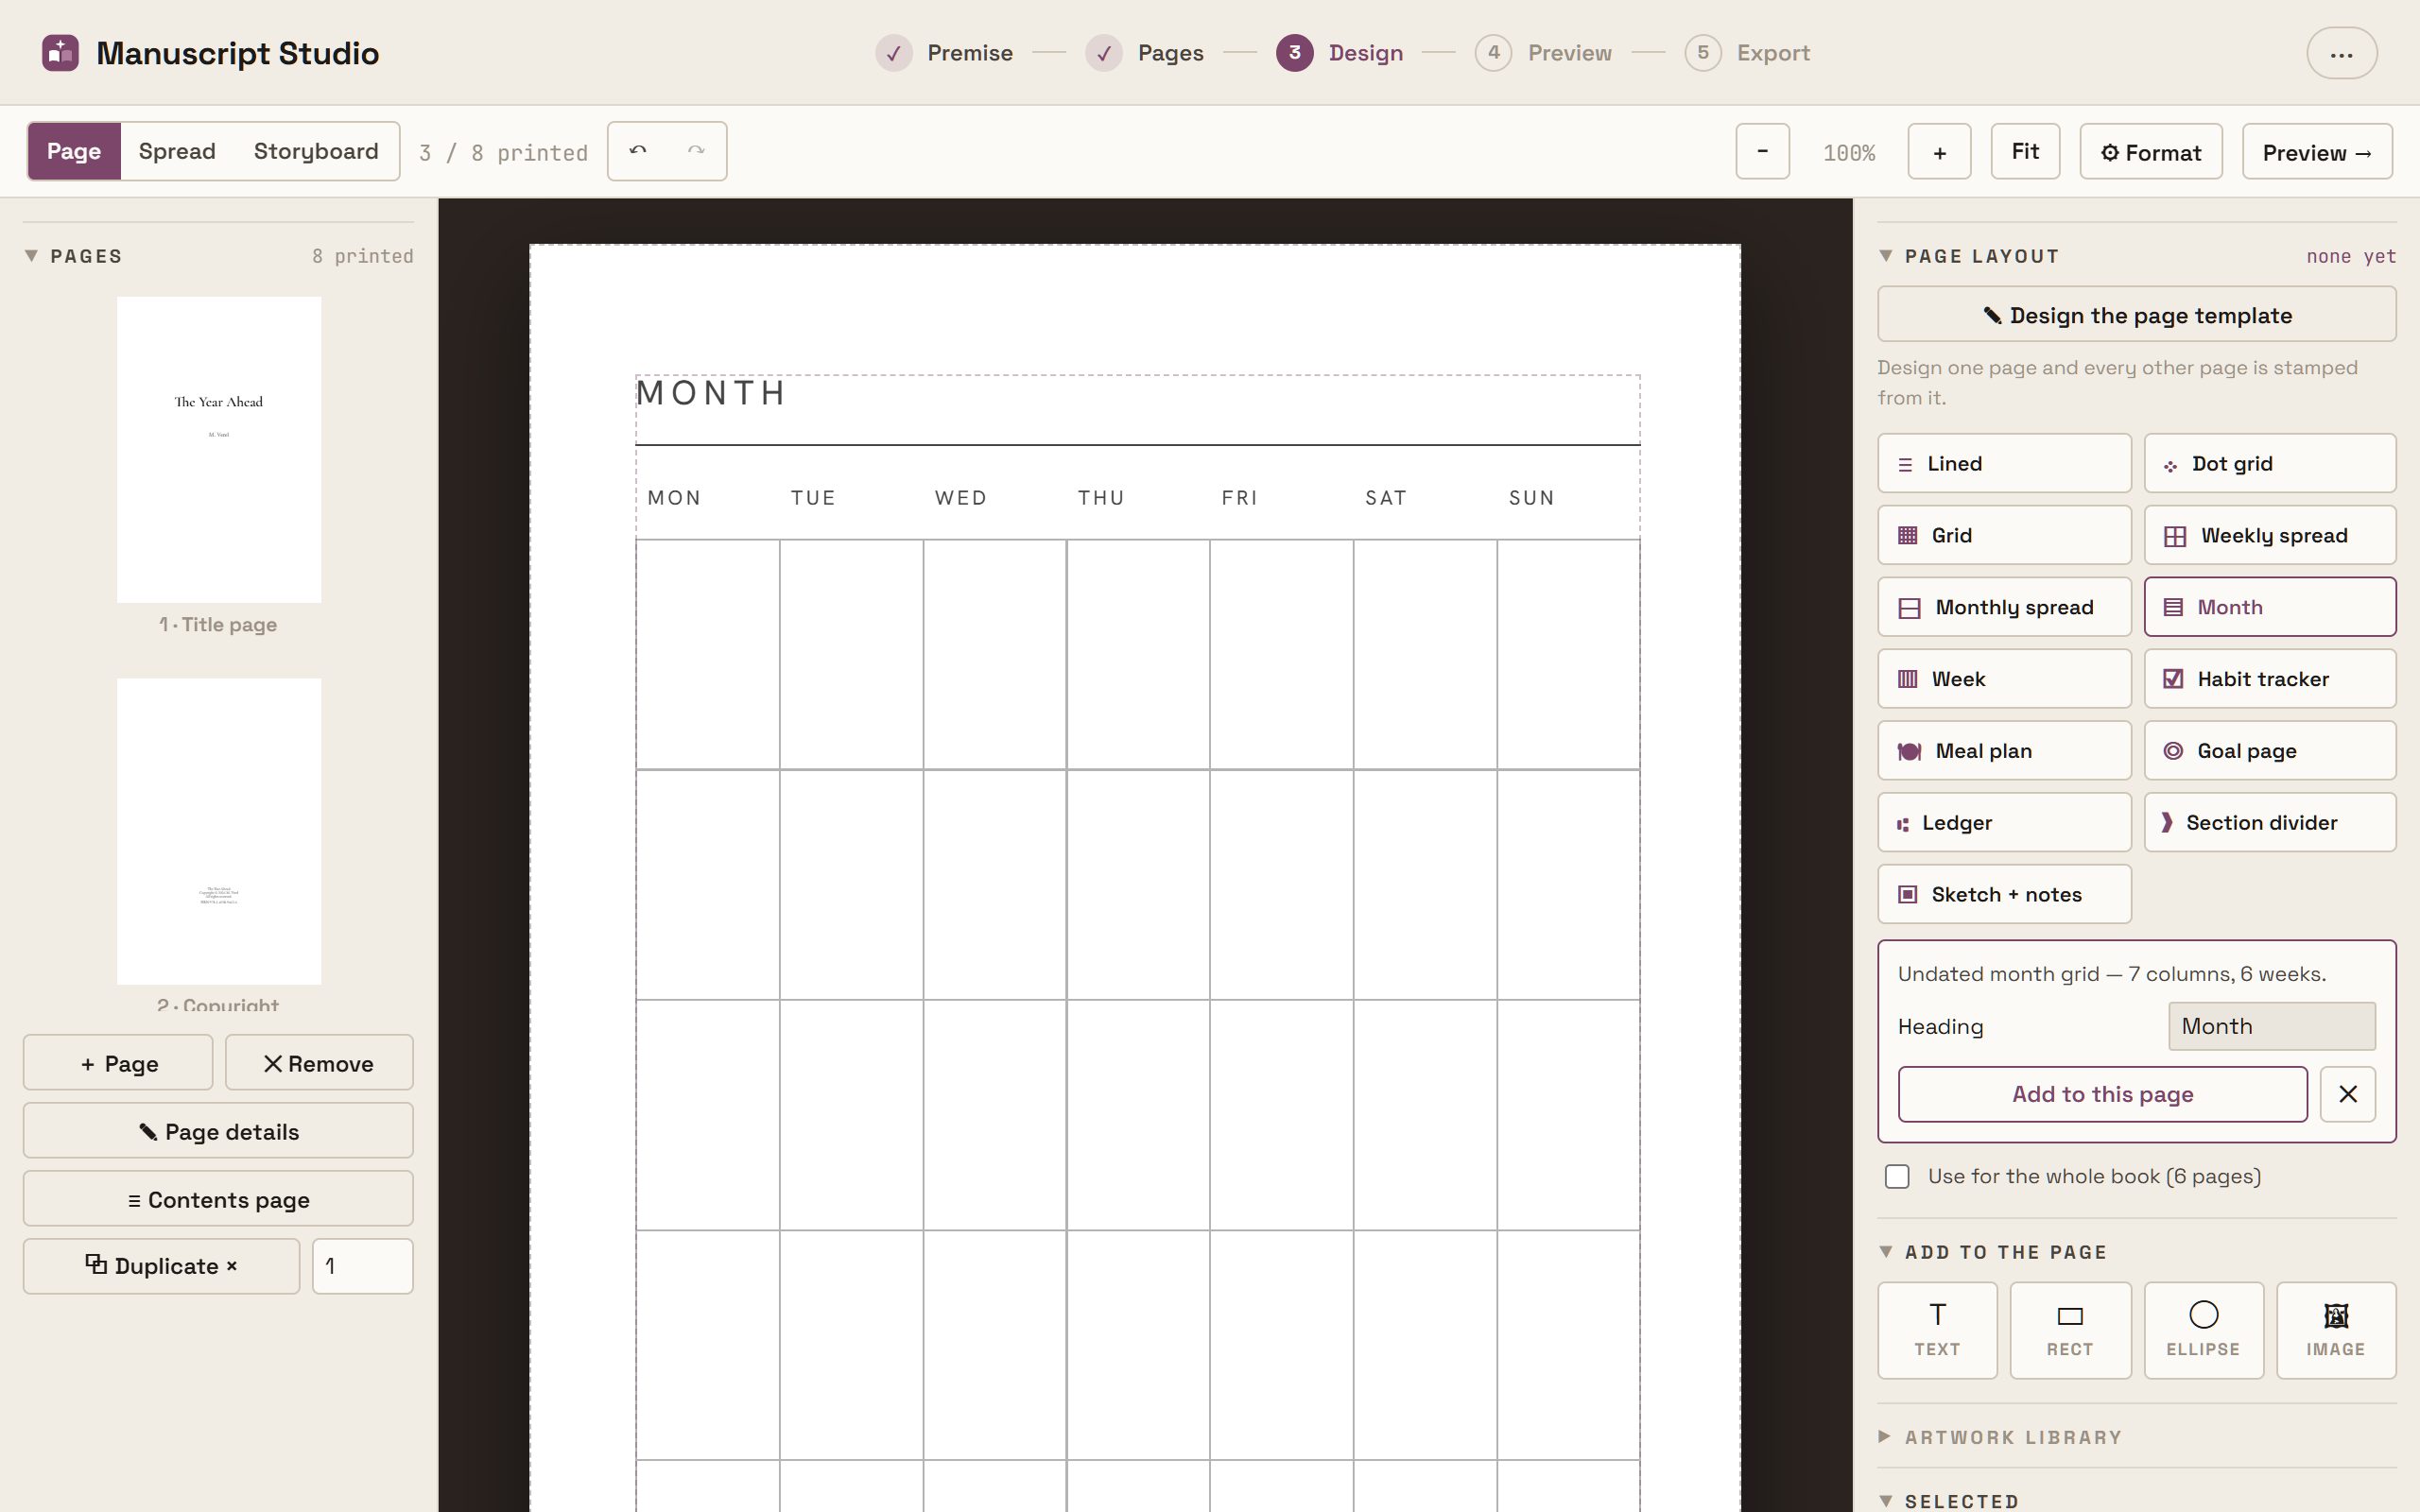This screenshot has width=2420, height=1512.
Task: Select the Copyright page thumbnail
Action: point(219,831)
